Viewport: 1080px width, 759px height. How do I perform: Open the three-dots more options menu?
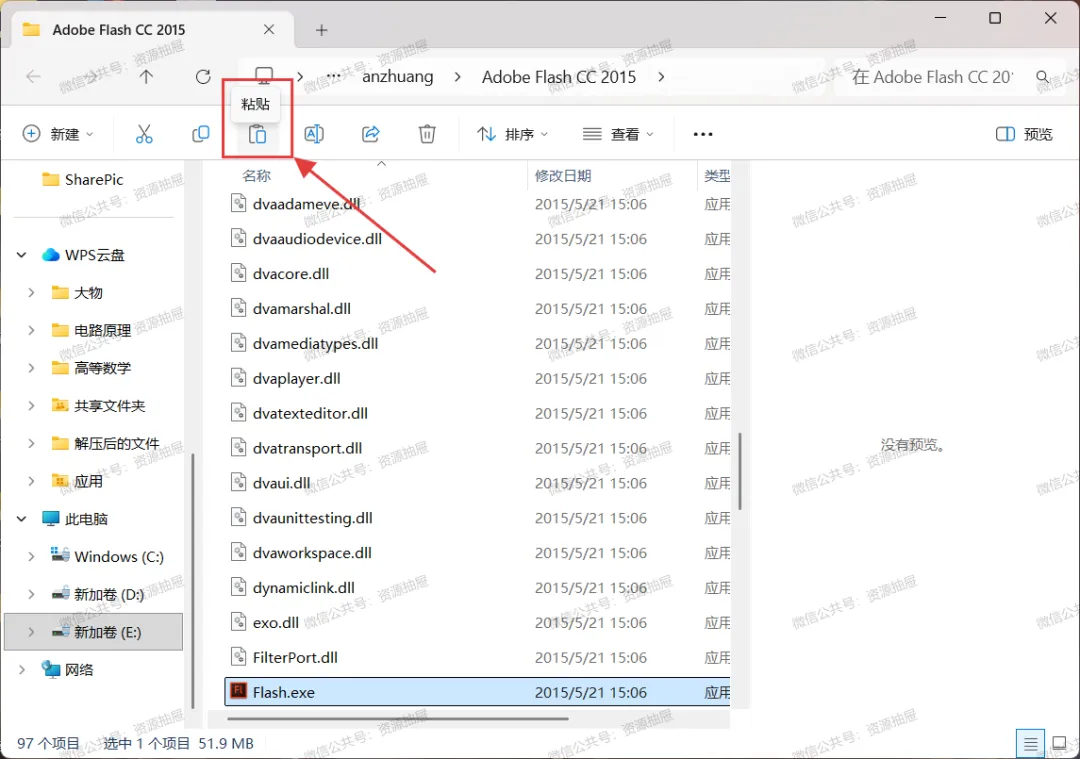tap(703, 134)
